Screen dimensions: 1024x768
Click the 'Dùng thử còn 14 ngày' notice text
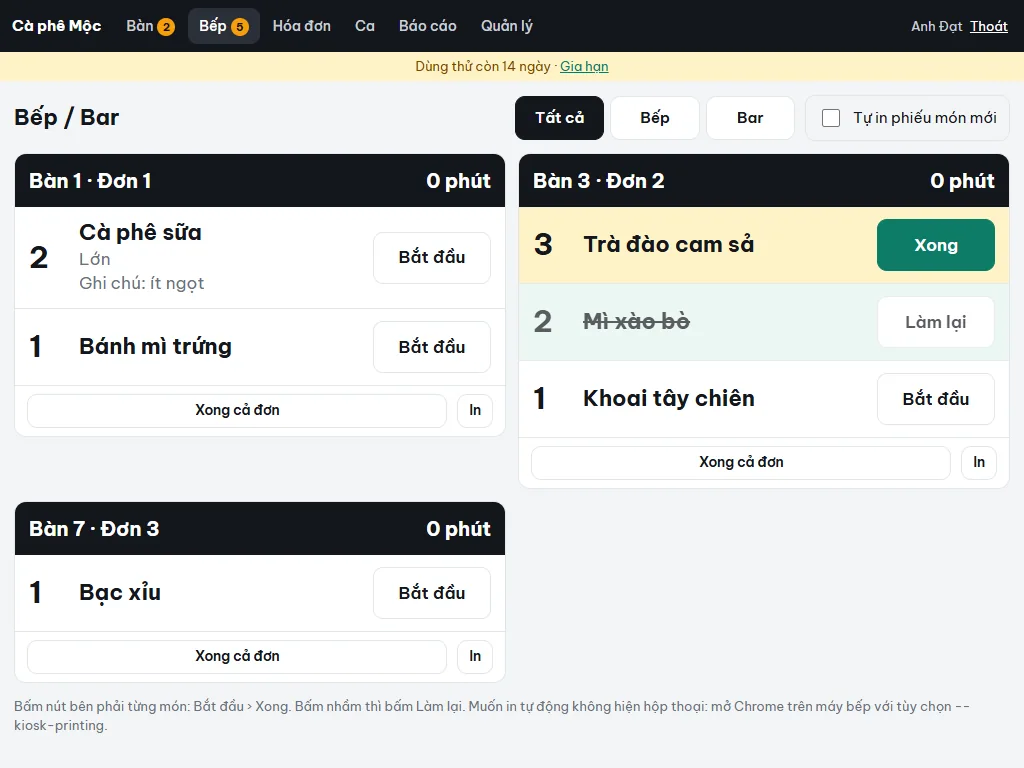point(483,67)
